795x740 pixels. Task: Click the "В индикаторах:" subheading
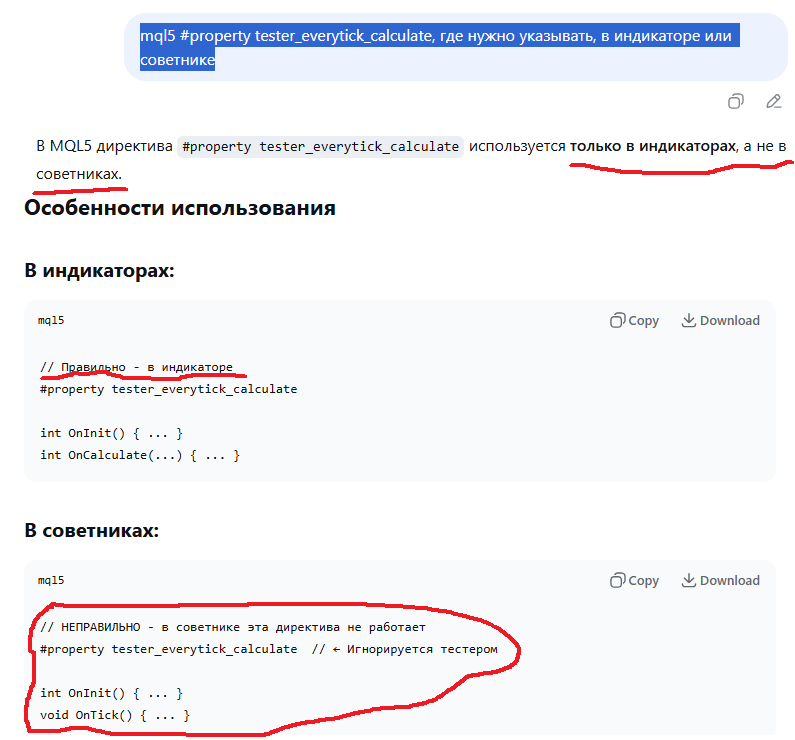(x=99, y=270)
